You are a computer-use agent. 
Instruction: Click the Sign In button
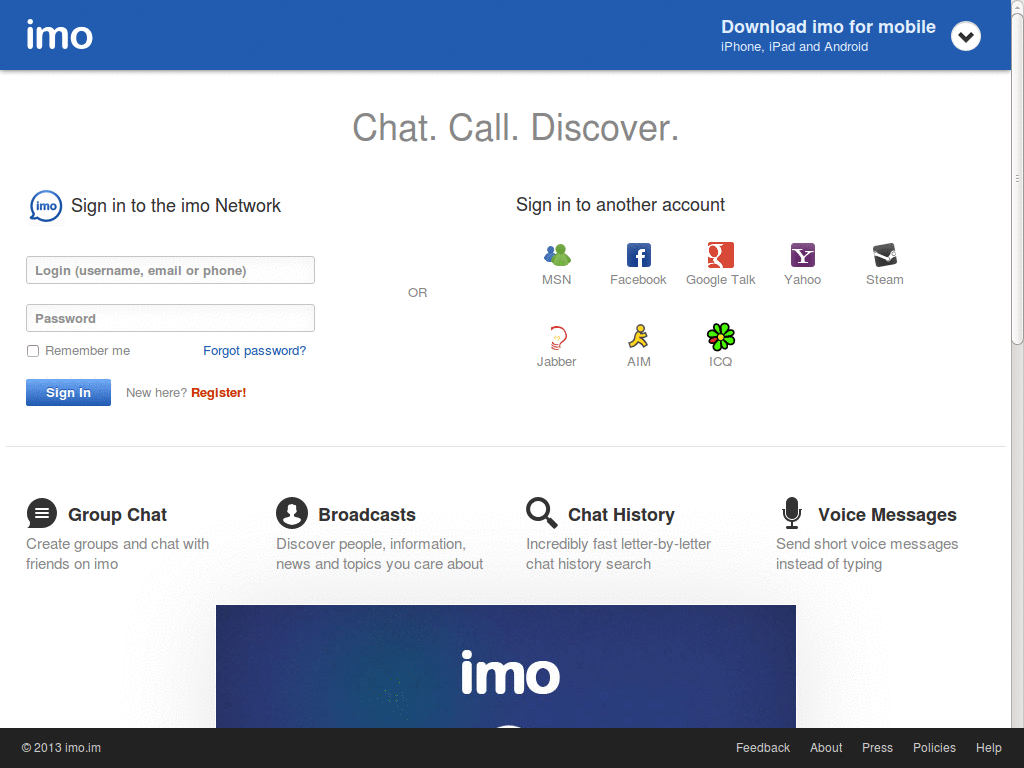[x=69, y=392]
